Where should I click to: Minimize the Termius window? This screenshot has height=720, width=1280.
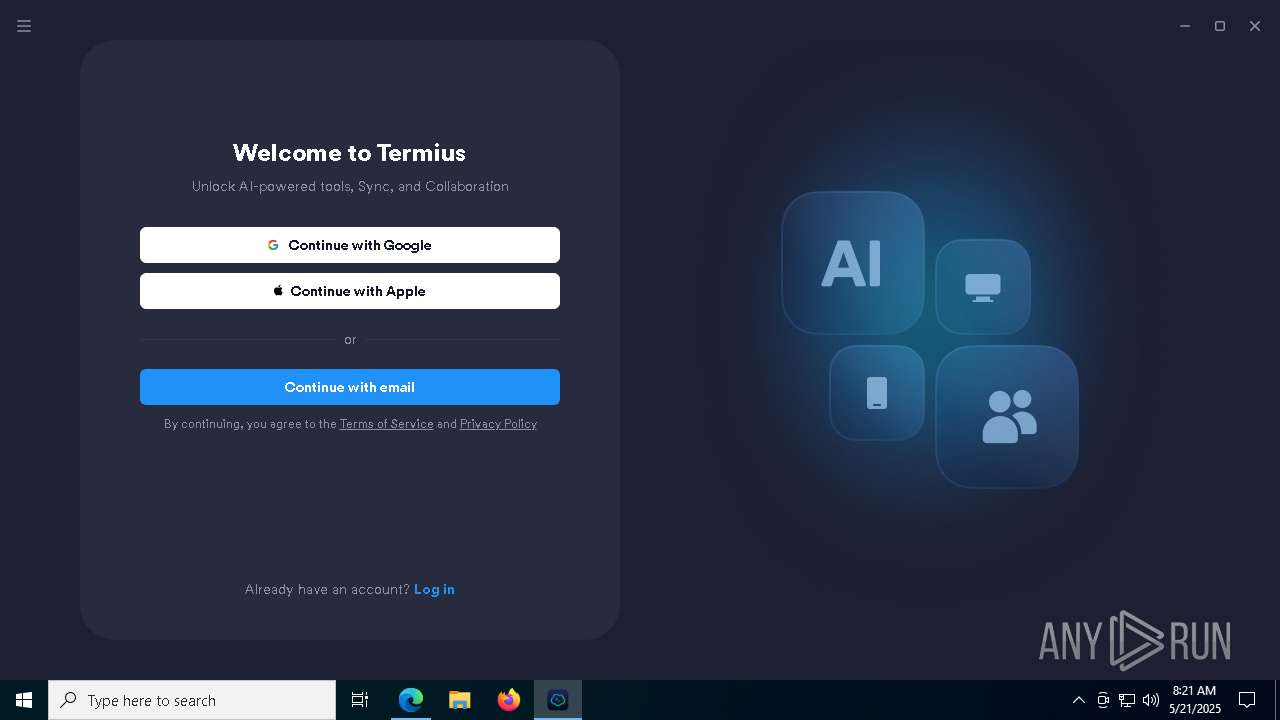(x=1185, y=26)
